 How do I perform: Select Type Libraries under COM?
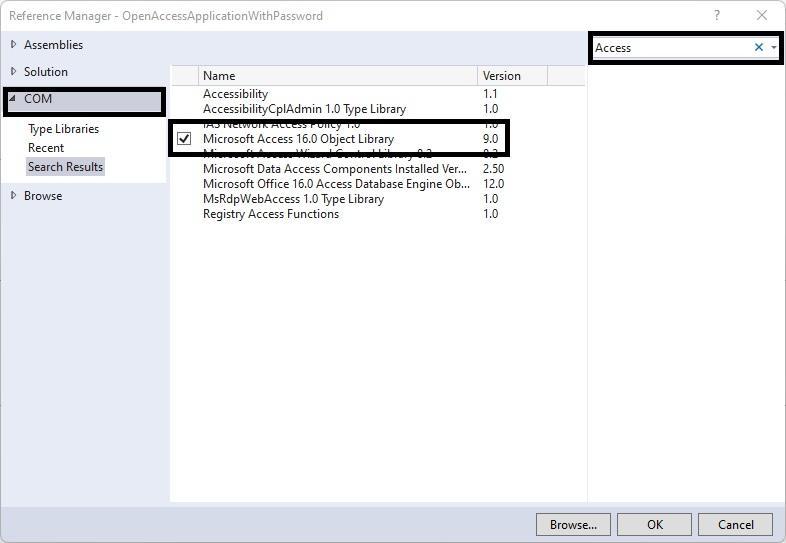coord(63,129)
